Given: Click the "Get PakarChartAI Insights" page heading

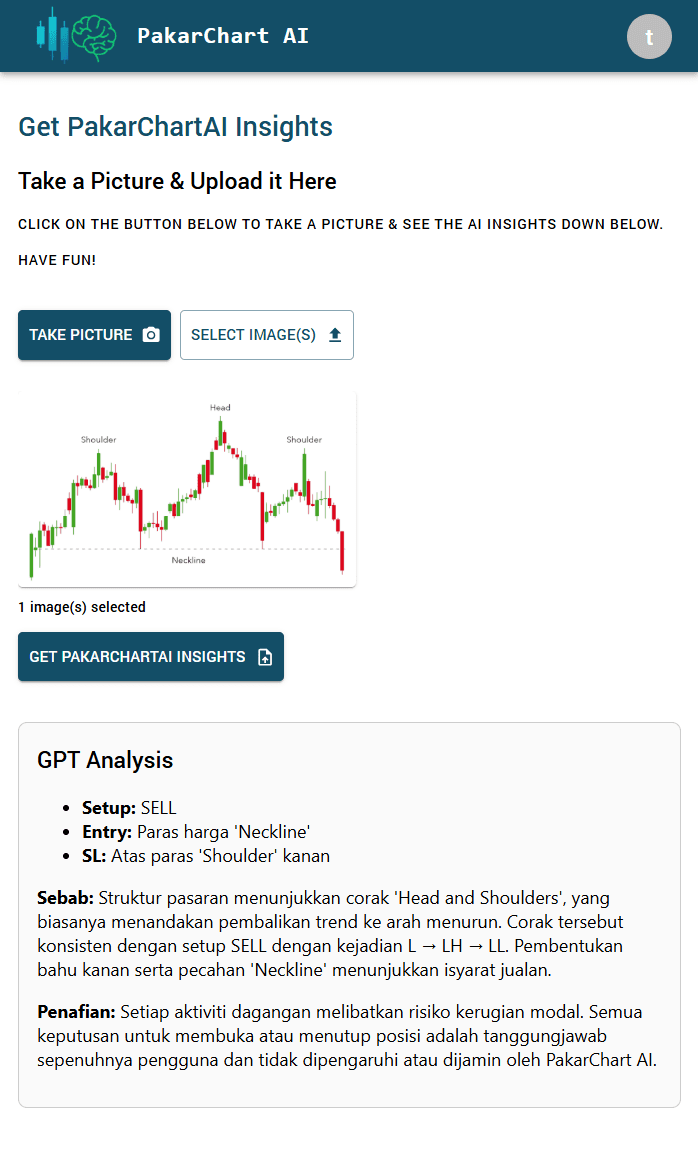Looking at the screenshot, I should [175, 127].
